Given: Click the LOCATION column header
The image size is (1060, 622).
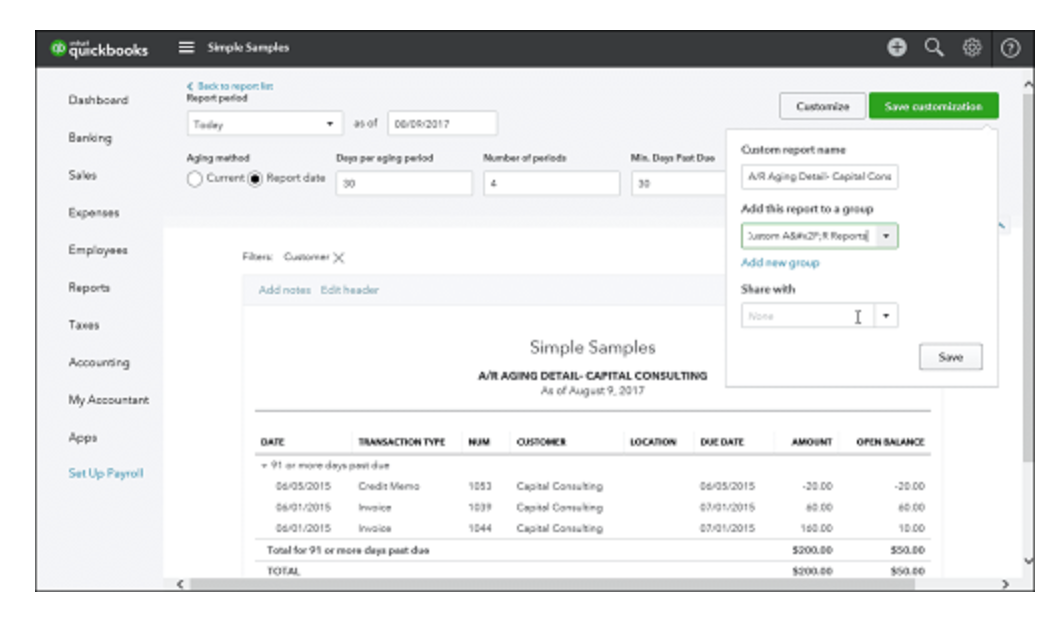Looking at the screenshot, I should tap(653, 442).
